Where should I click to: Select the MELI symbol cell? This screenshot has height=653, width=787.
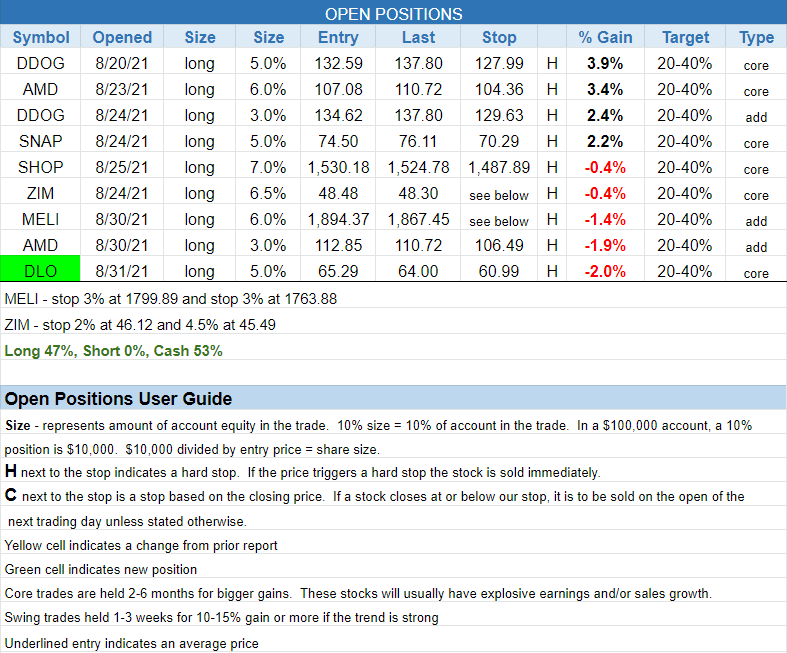(x=41, y=219)
